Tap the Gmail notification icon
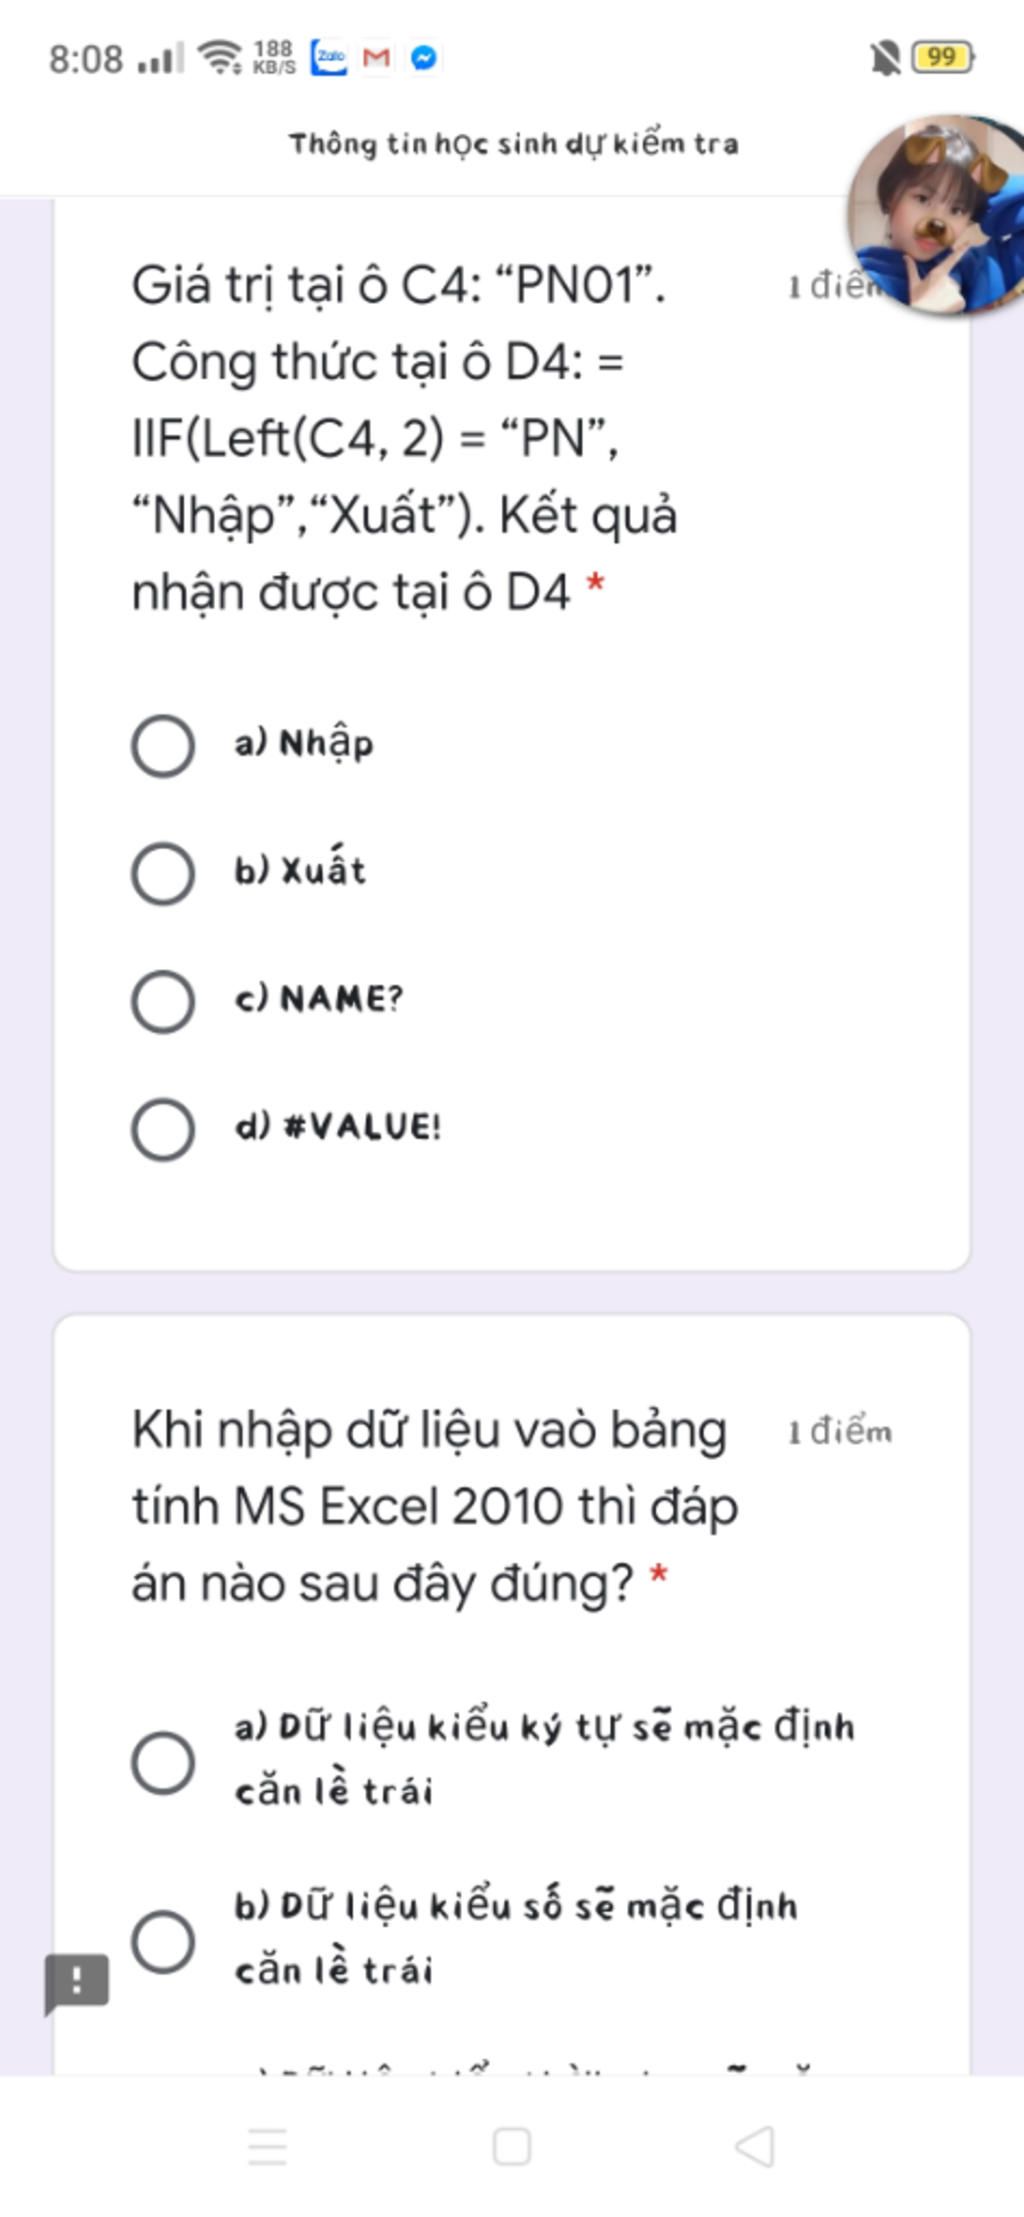The height and width of the screenshot is (2217, 1024). point(376,58)
